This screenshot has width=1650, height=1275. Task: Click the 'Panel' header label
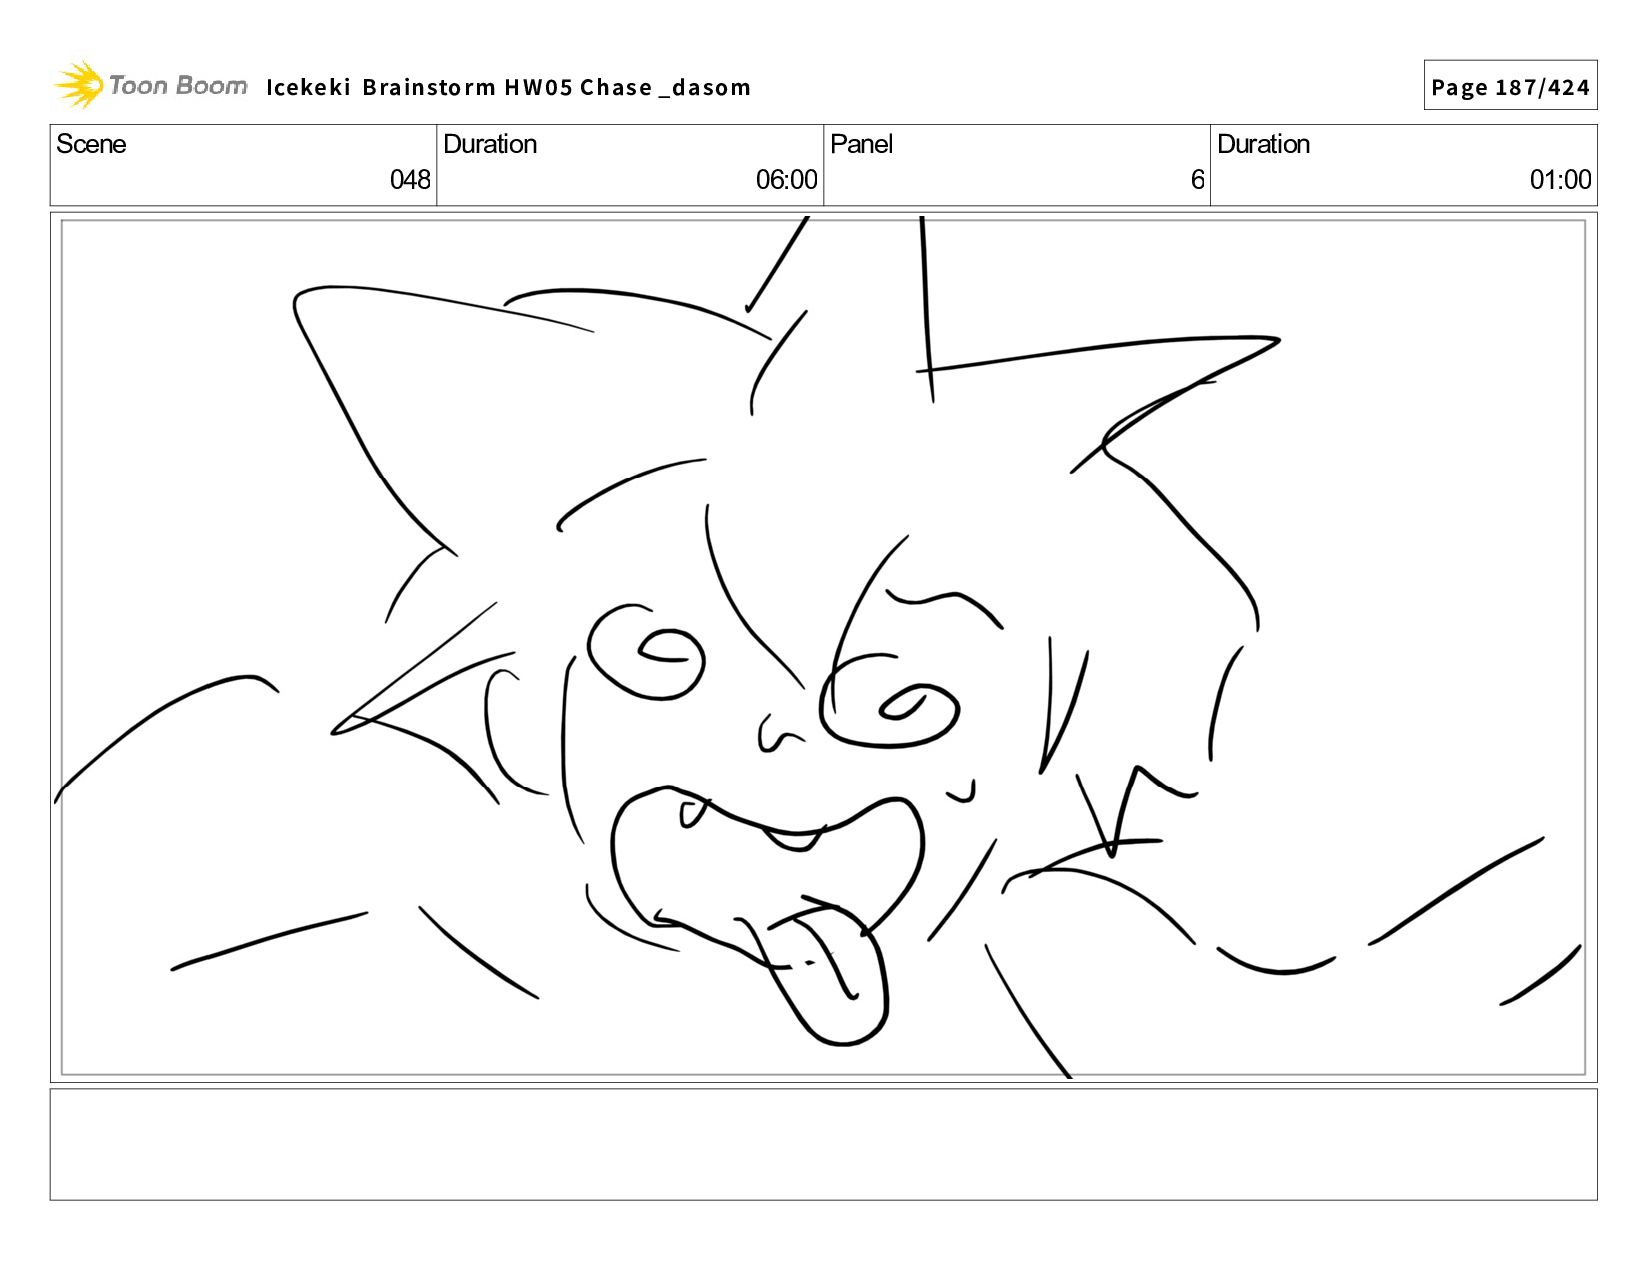point(861,144)
